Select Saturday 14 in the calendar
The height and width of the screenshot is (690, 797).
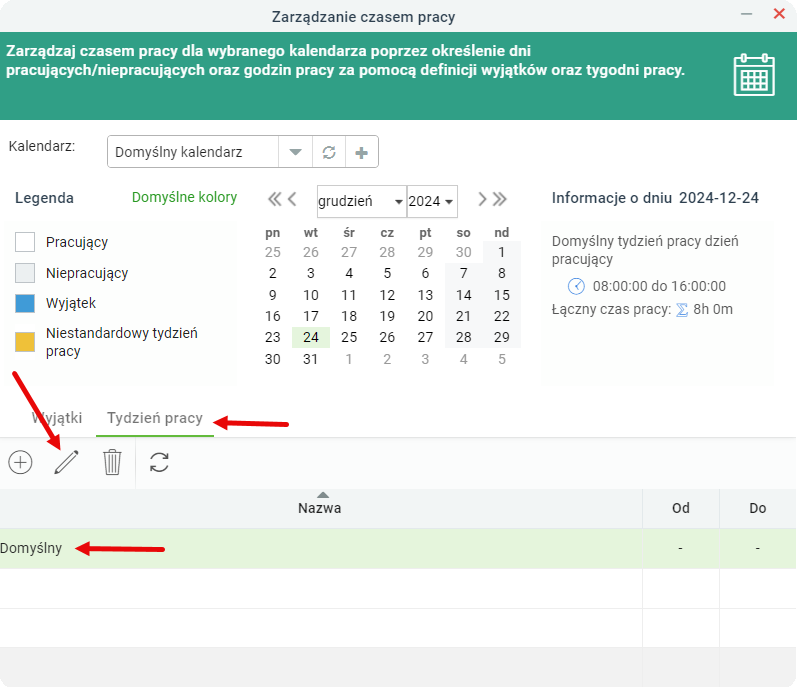click(x=464, y=295)
